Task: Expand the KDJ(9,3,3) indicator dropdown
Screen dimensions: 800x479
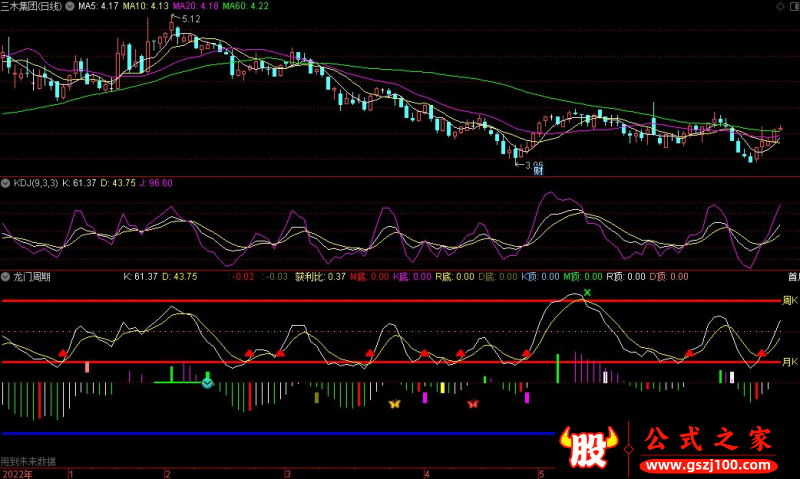Action: 6,183
